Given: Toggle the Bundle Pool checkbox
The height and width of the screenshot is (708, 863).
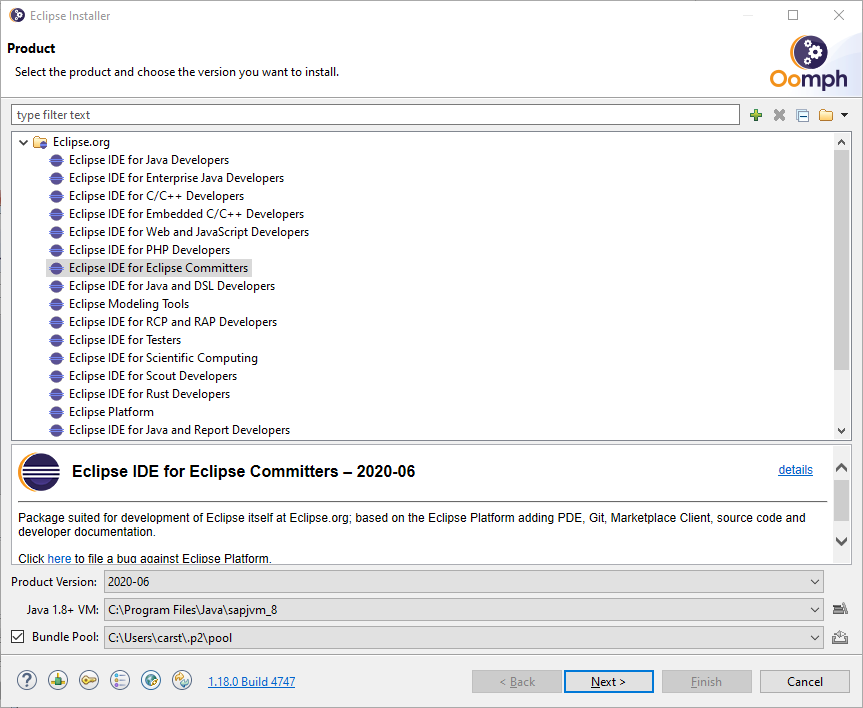Looking at the screenshot, I should pyautogui.click(x=18, y=637).
